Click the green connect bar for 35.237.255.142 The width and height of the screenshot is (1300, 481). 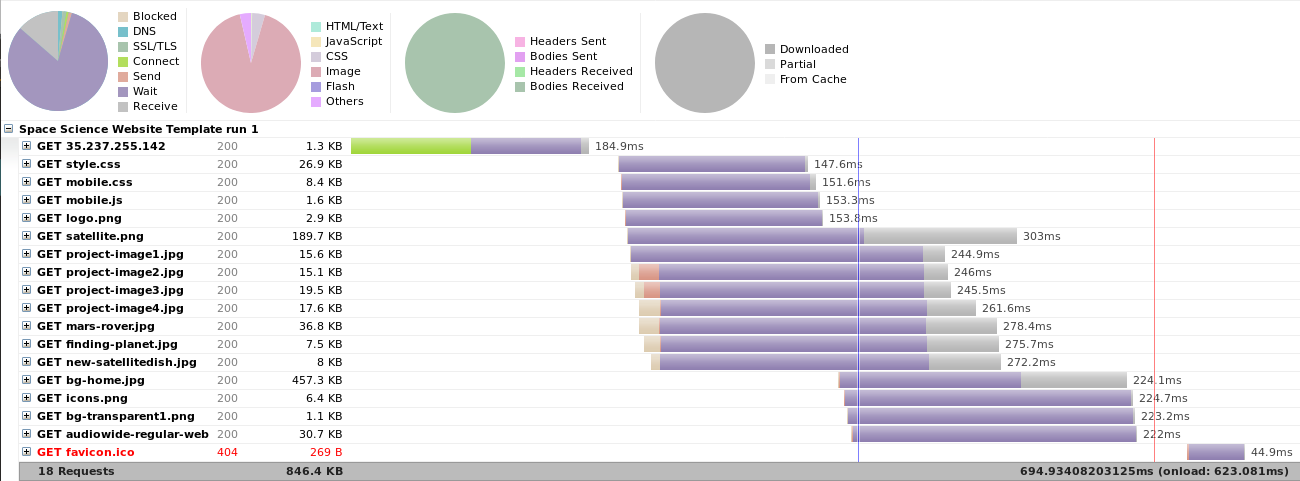tap(410, 146)
